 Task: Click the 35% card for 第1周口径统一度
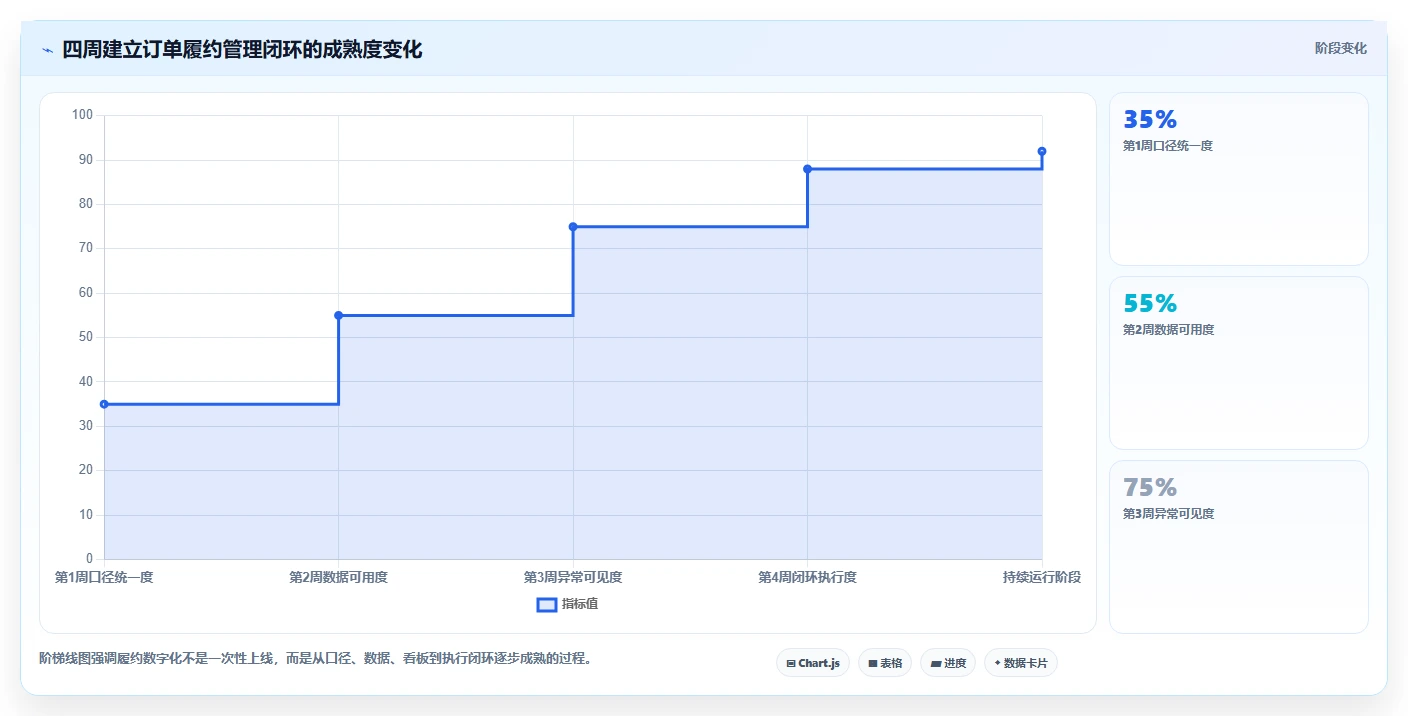tap(1238, 179)
